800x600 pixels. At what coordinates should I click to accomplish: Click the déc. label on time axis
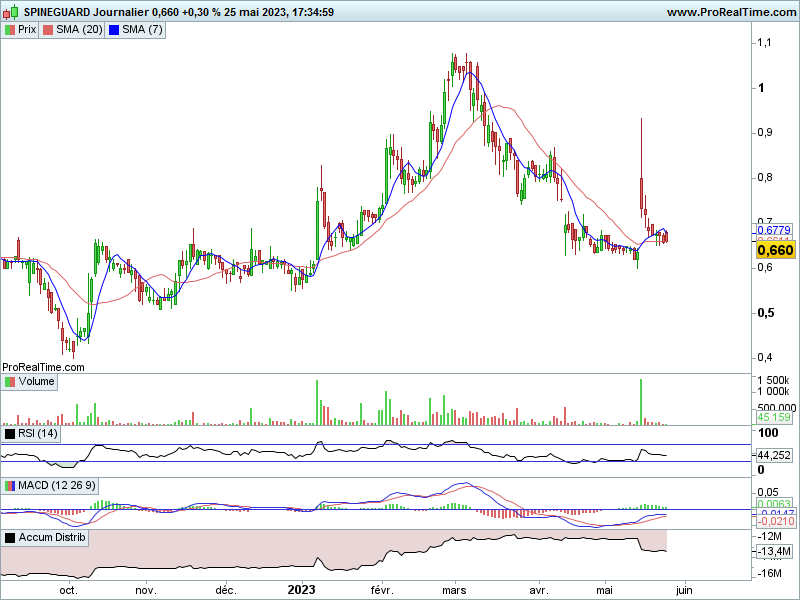tap(226, 590)
